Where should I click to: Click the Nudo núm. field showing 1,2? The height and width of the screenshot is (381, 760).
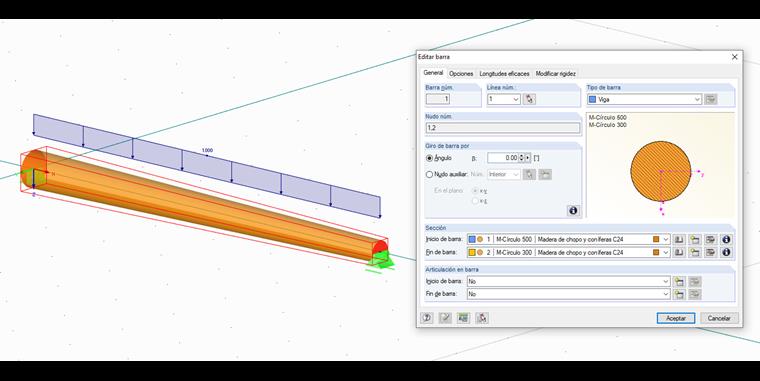(x=503, y=128)
